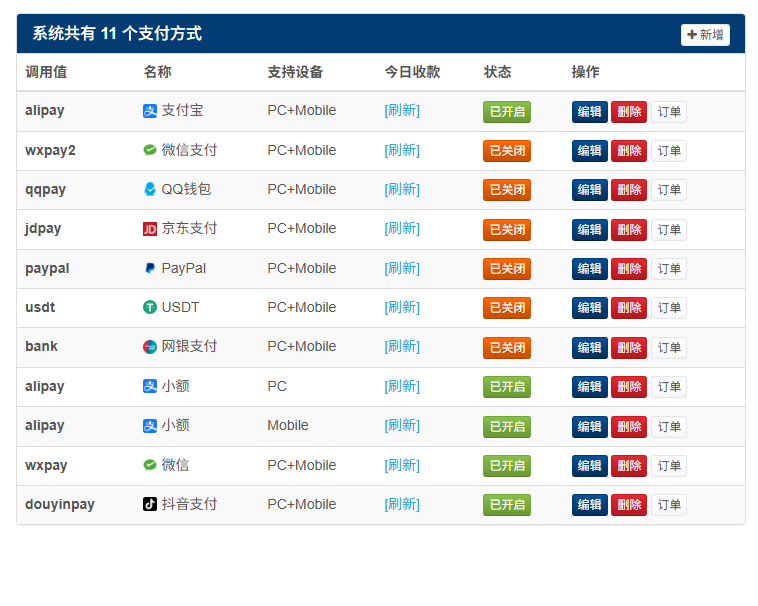758x606 pixels.
Task: Open 订单 for 小额 PC row
Action: pyautogui.click(x=669, y=387)
